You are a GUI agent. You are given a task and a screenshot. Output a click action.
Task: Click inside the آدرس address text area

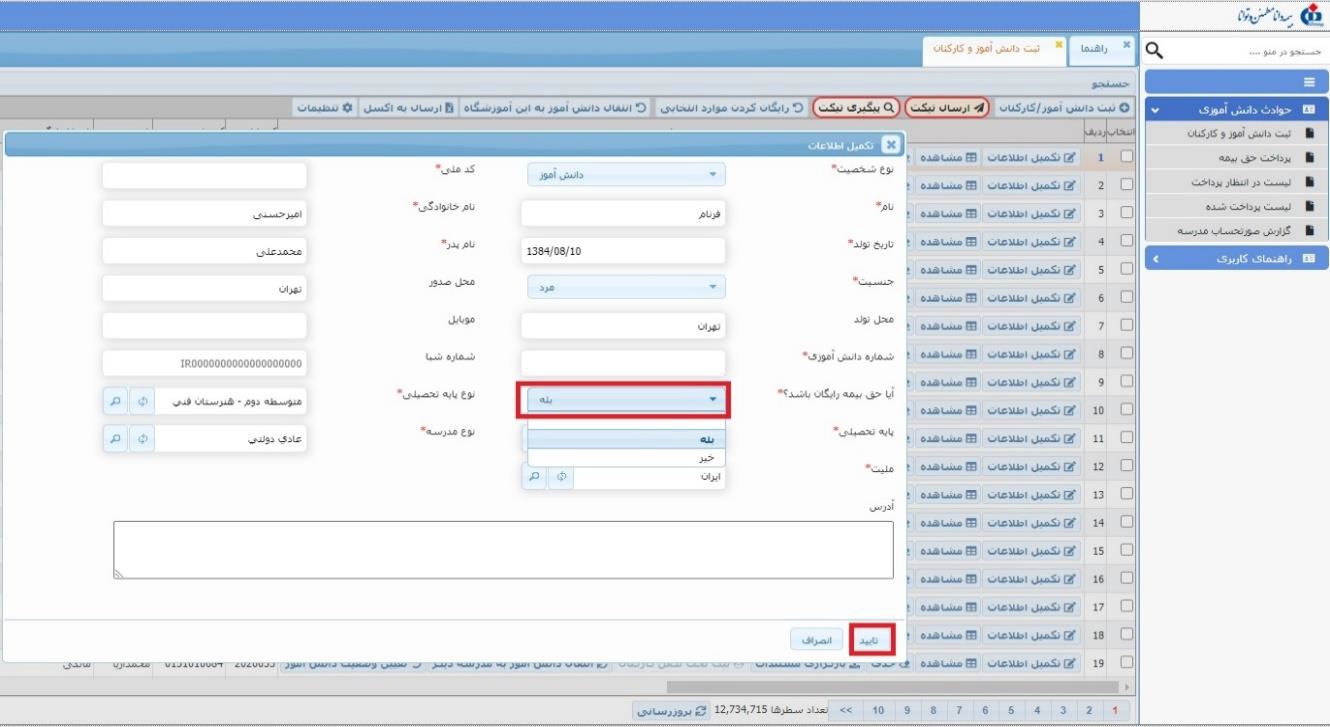tap(503, 549)
